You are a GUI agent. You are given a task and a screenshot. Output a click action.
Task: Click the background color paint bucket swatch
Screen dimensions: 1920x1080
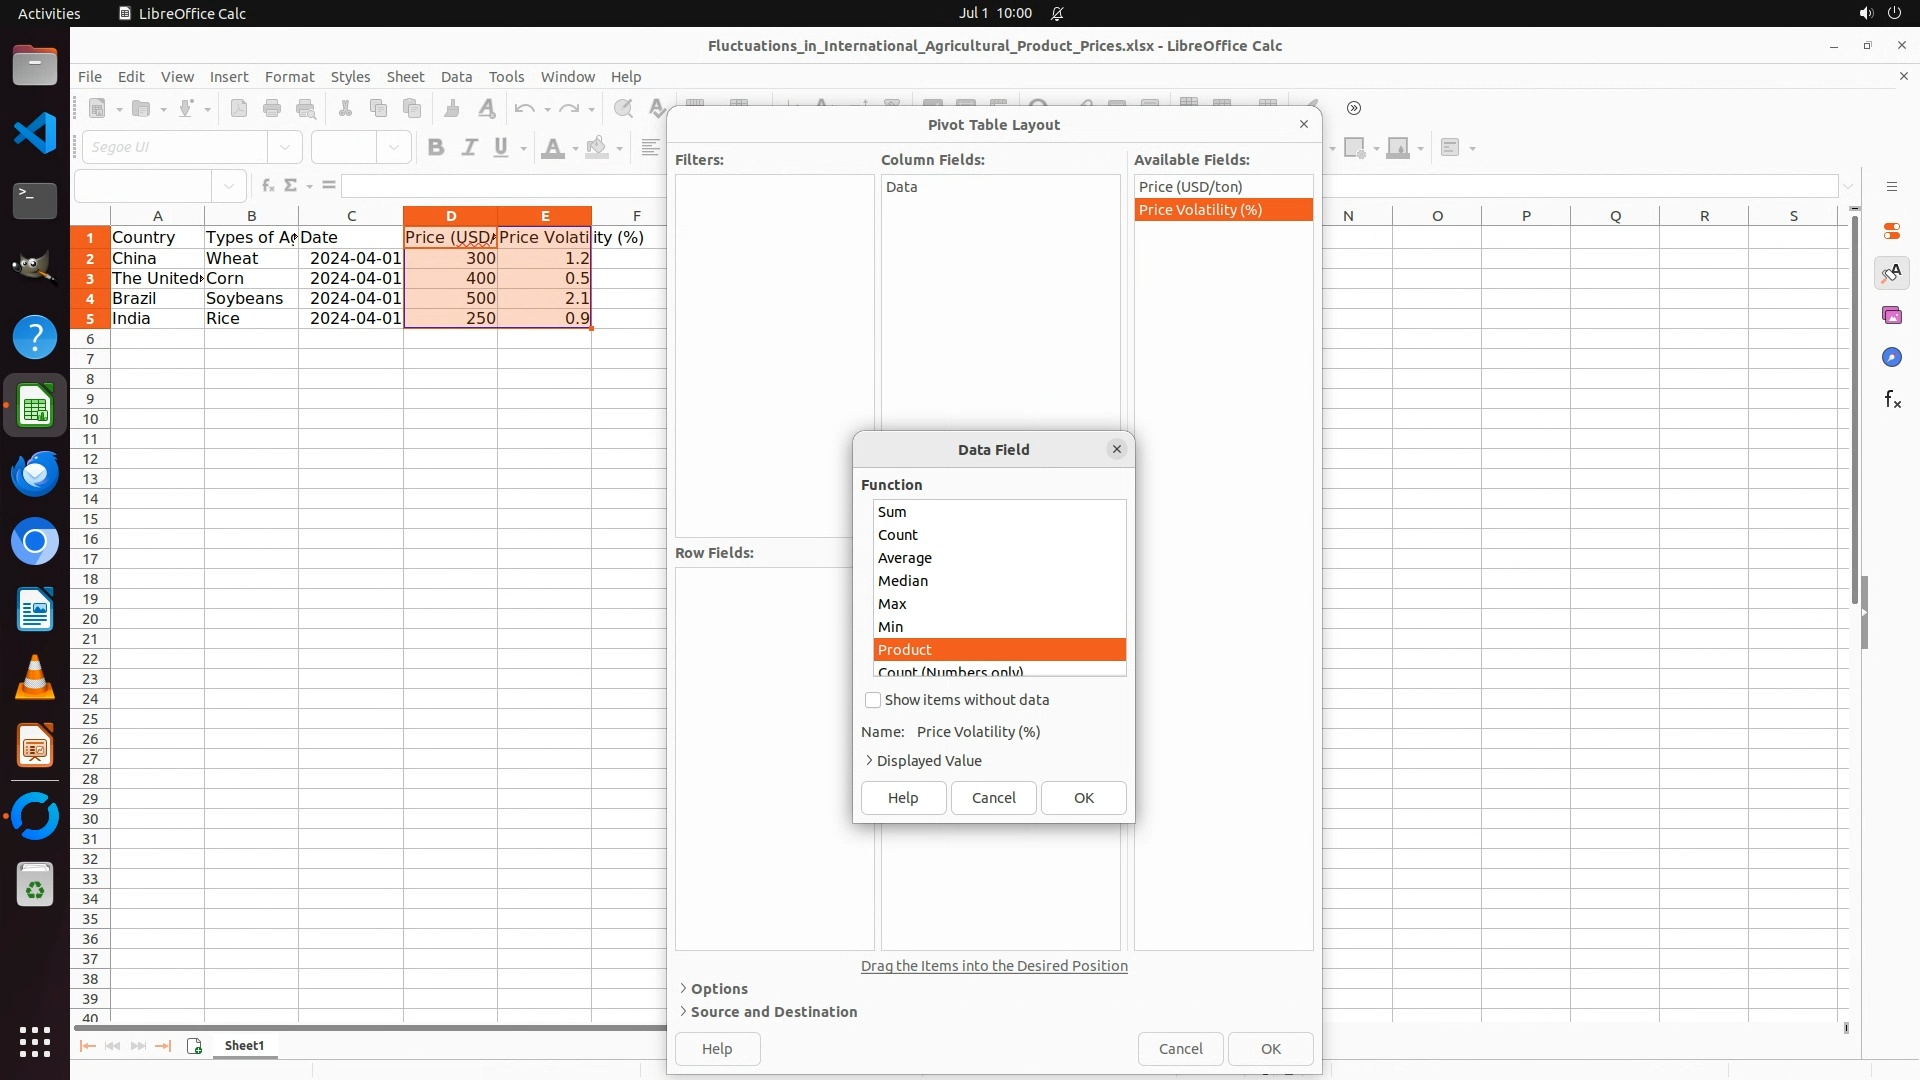click(597, 148)
